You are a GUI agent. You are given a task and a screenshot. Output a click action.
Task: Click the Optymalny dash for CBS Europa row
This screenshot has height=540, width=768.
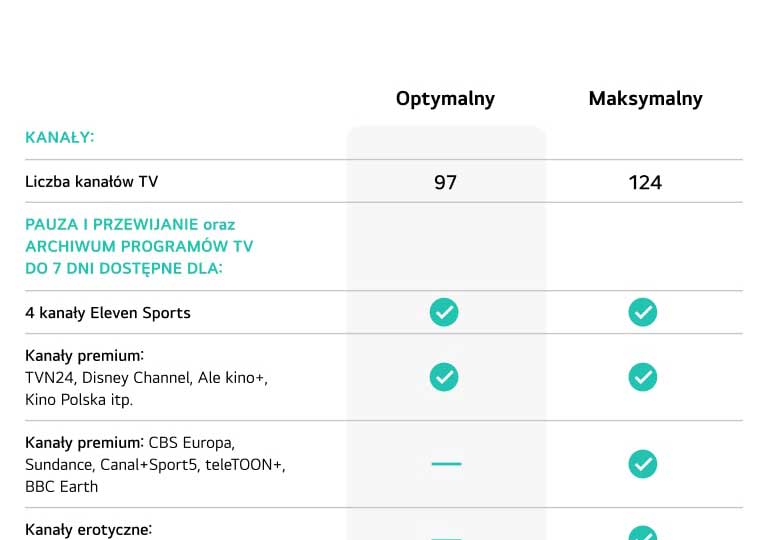(x=446, y=464)
